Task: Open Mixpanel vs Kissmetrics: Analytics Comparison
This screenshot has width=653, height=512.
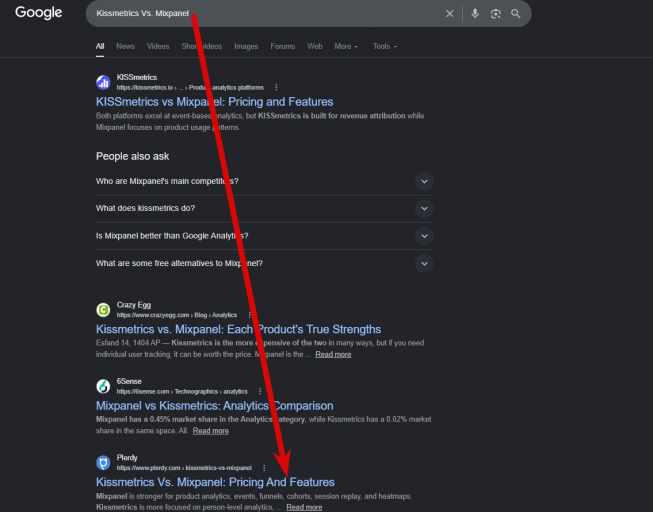Action: [x=214, y=406]
